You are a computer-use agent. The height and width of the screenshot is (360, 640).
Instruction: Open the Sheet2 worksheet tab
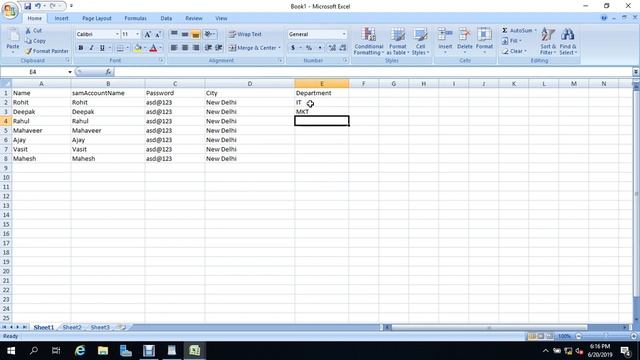tap(72, 327)
